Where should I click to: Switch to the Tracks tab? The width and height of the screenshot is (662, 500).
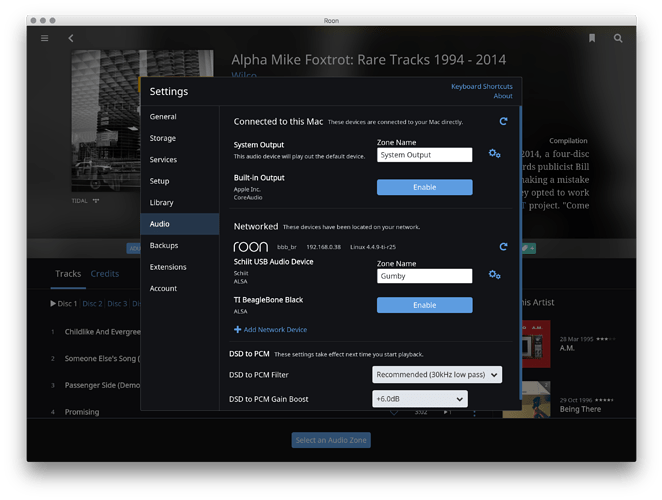[68, 274]
